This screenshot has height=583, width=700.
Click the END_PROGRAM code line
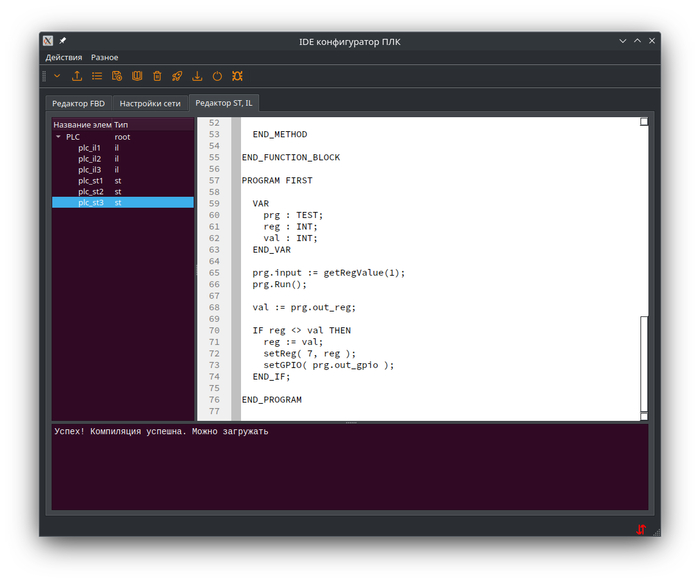coord(271,400)
